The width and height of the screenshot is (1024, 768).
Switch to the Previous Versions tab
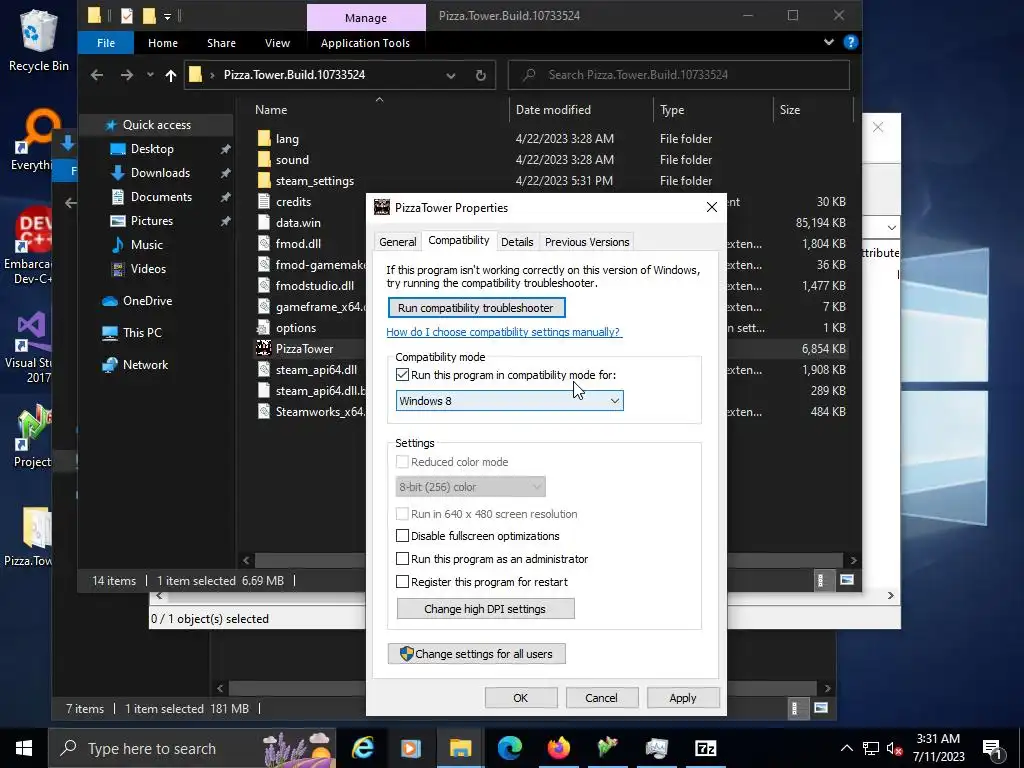point(587,242)
